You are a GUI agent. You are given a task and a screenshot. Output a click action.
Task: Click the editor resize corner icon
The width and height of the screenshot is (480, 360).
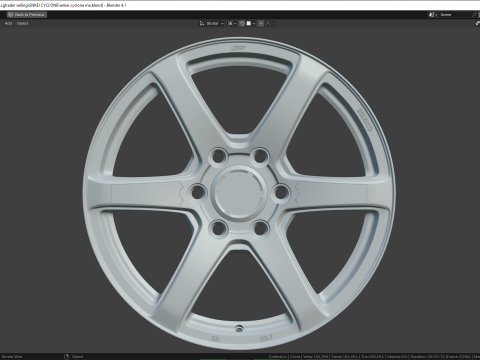[477, 23]
